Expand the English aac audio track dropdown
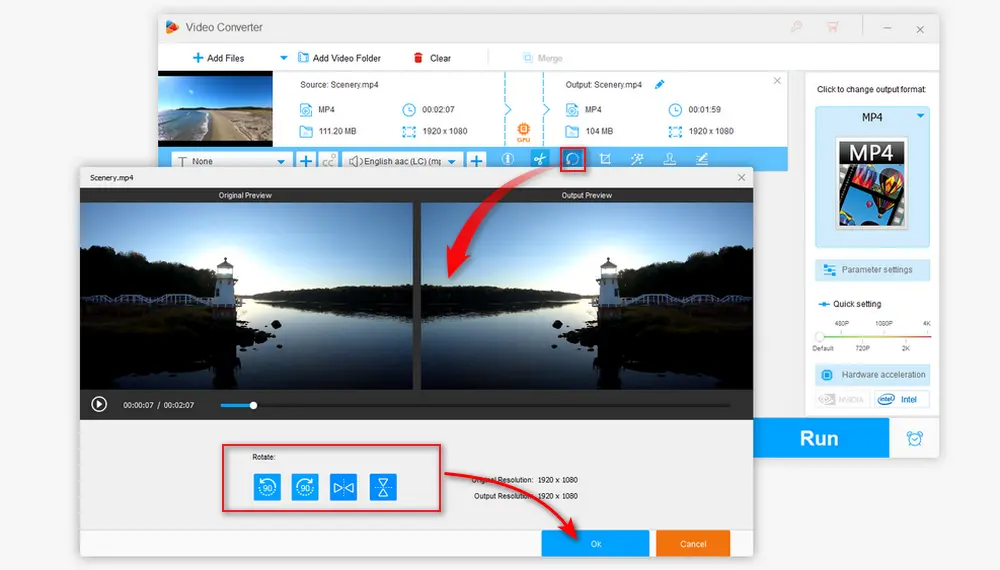 click(452, 161)
